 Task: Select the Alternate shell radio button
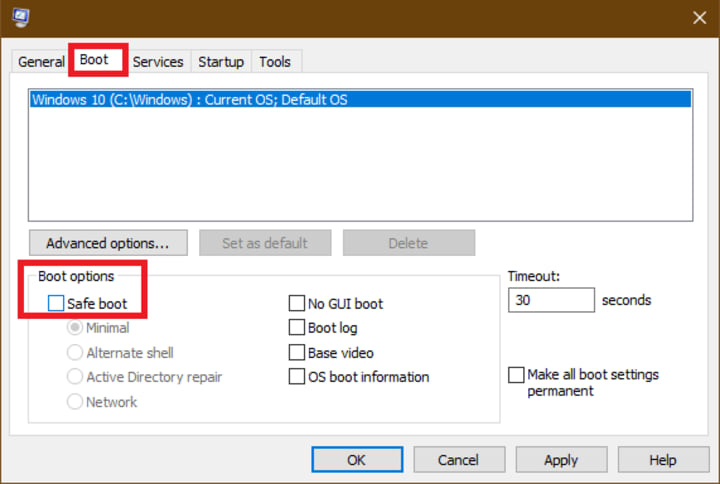(x=75, y=353)
